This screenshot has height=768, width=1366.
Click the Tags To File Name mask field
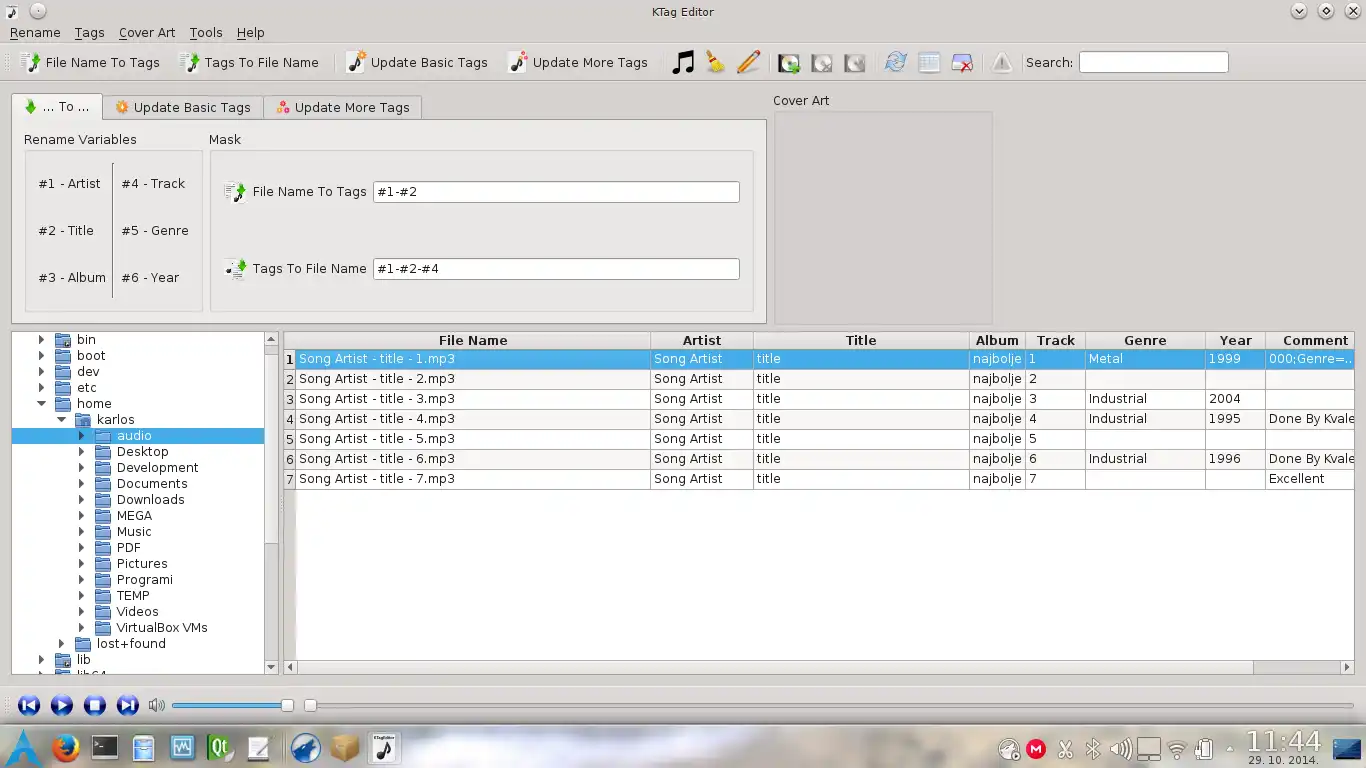(x=556, y=268)
